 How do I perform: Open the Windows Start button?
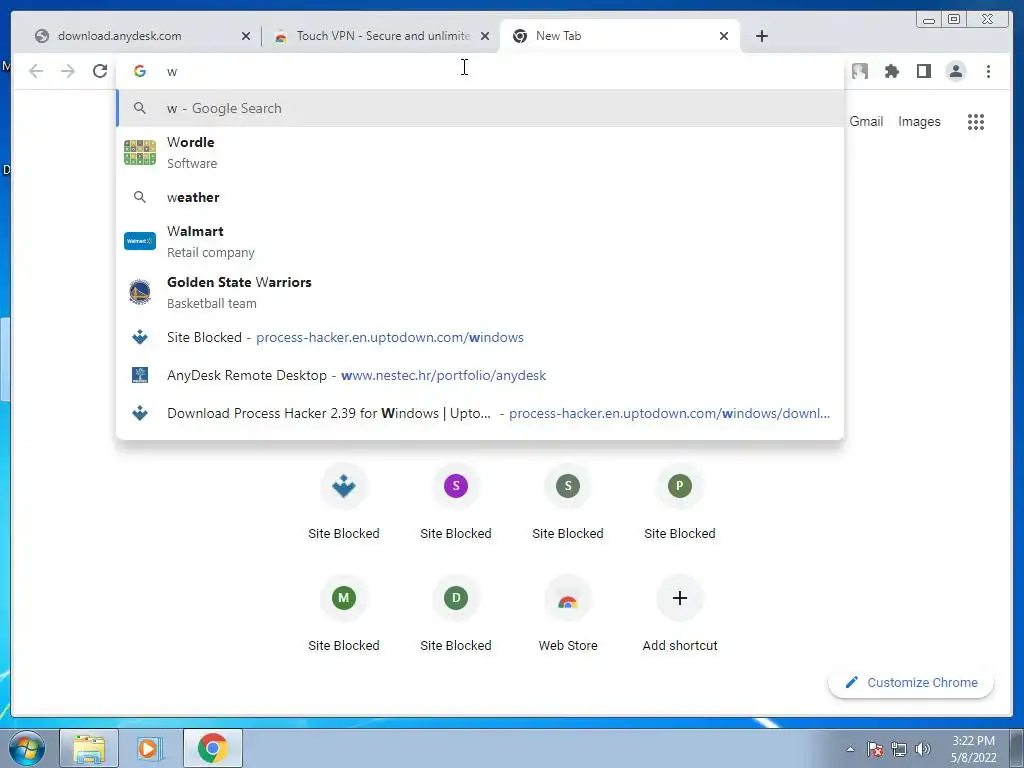tap(27, 748)
